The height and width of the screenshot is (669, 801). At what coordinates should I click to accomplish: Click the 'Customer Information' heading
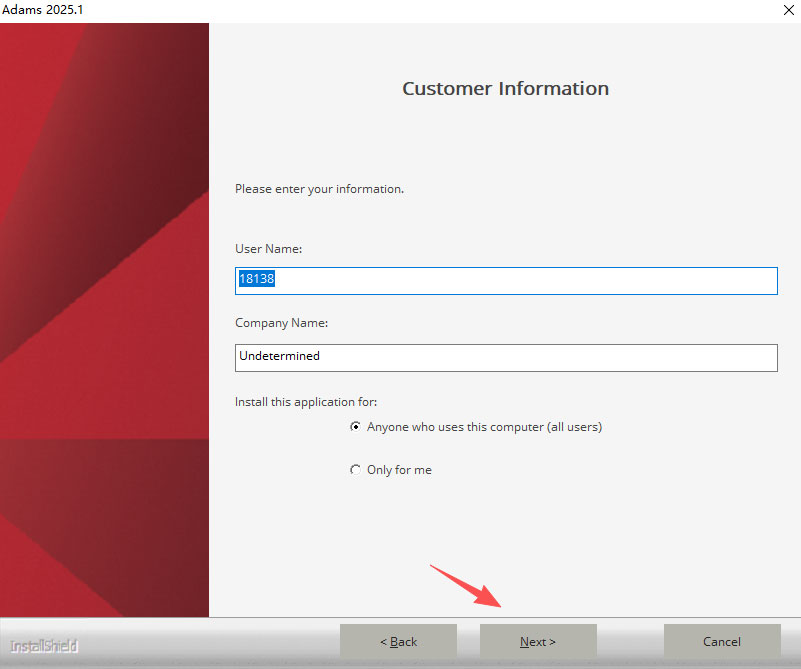(505, 88)
